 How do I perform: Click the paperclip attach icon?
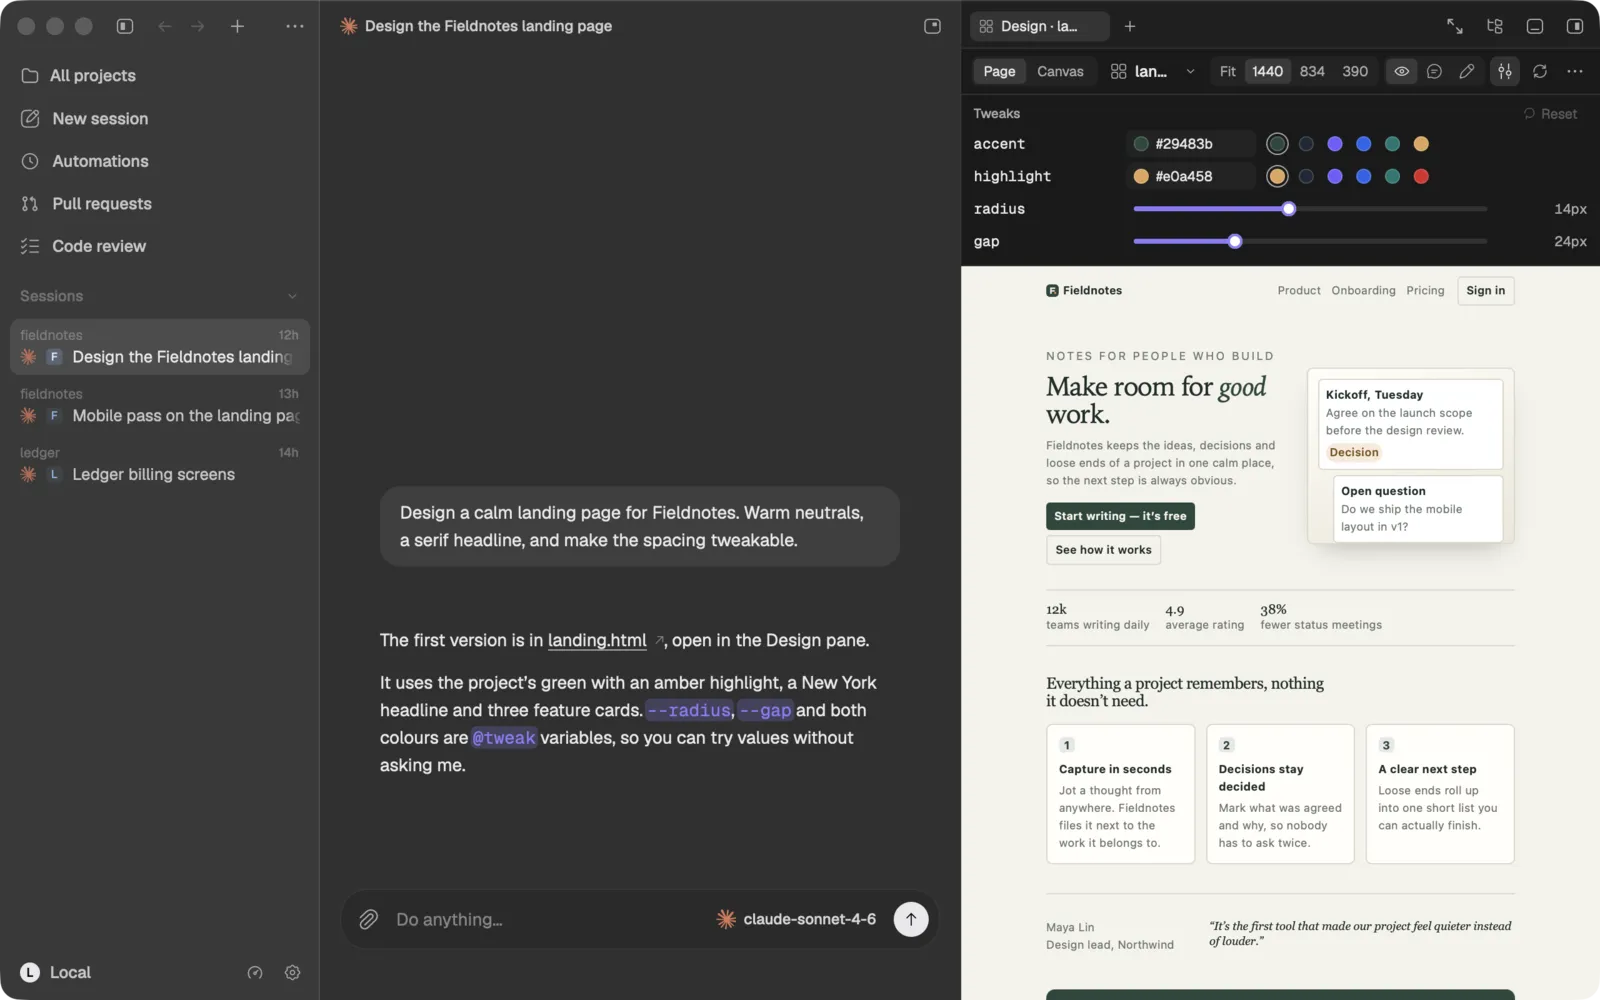(368, 919)
